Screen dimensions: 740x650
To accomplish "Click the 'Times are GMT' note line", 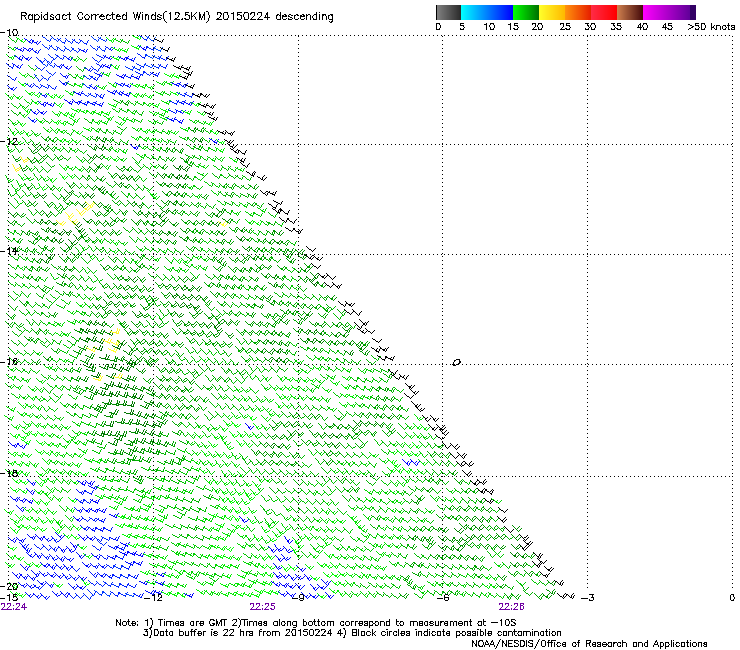I will click(315, 623).
